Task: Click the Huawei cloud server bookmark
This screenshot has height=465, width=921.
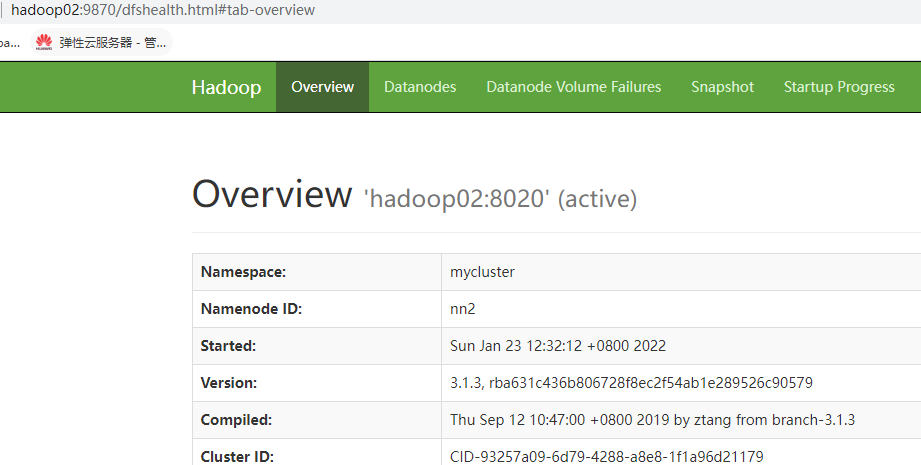Action: pos(101,42)
